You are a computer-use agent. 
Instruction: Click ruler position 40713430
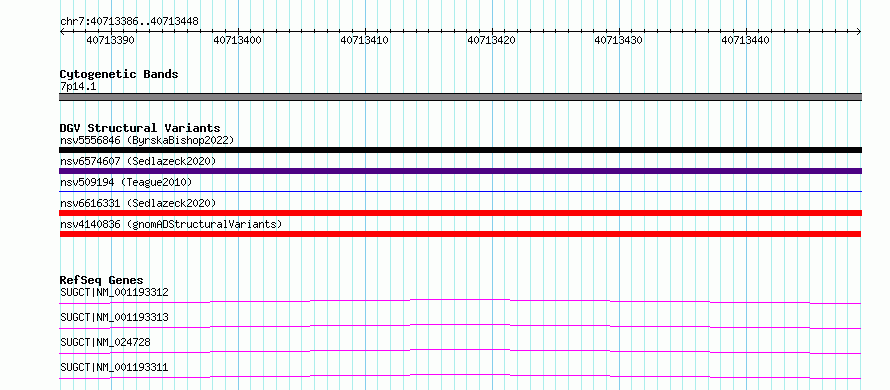[x=619, y=40]
